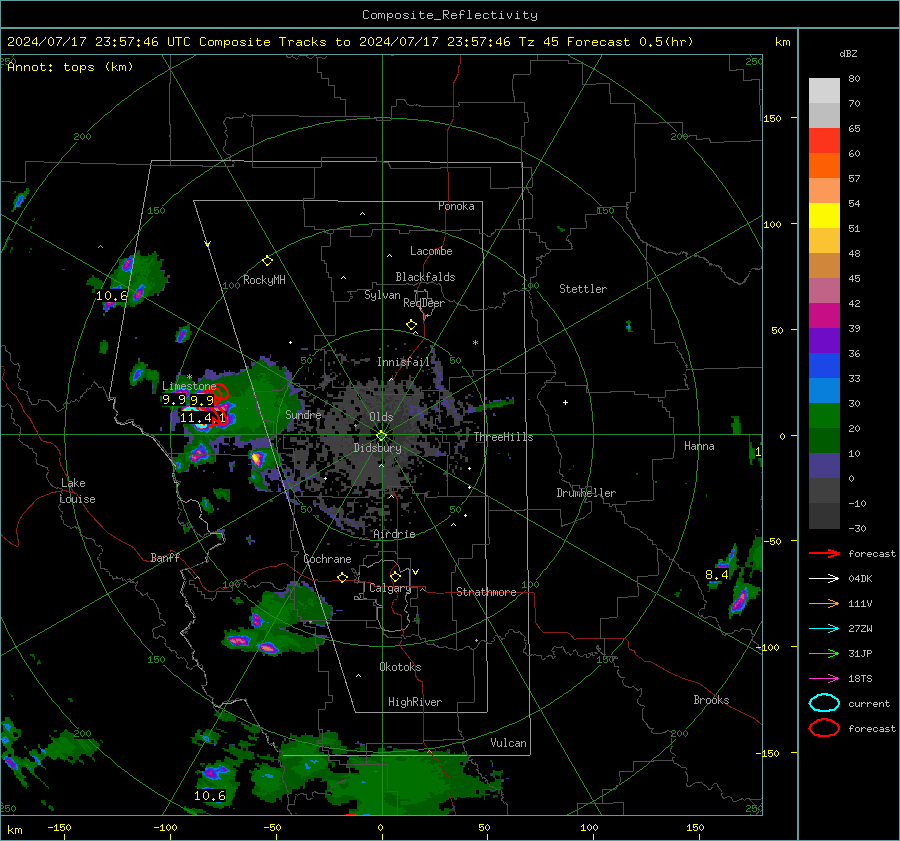This screenshot has height=841, width=900.
Task: Click the 11.4 storm tops label
Action: 195,418
